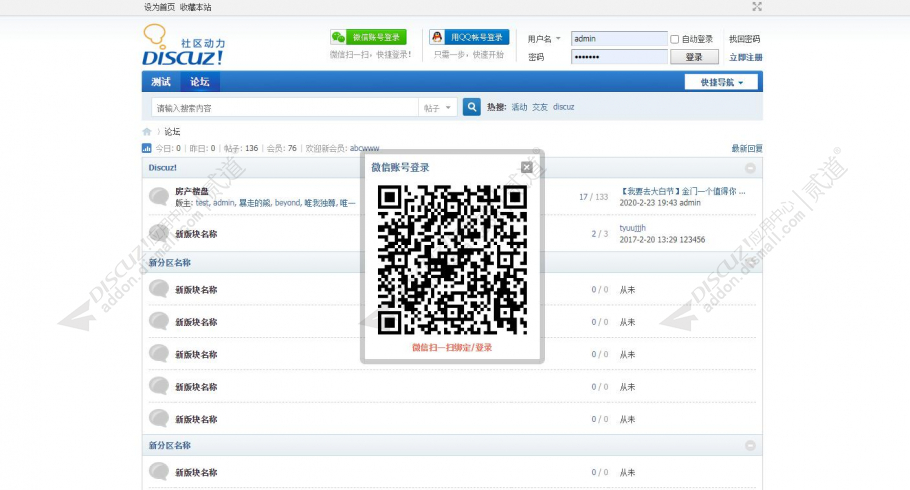Click the blue search magnifier button
Viewport: 910px width, 490px height.
click(x=471, y=107)
